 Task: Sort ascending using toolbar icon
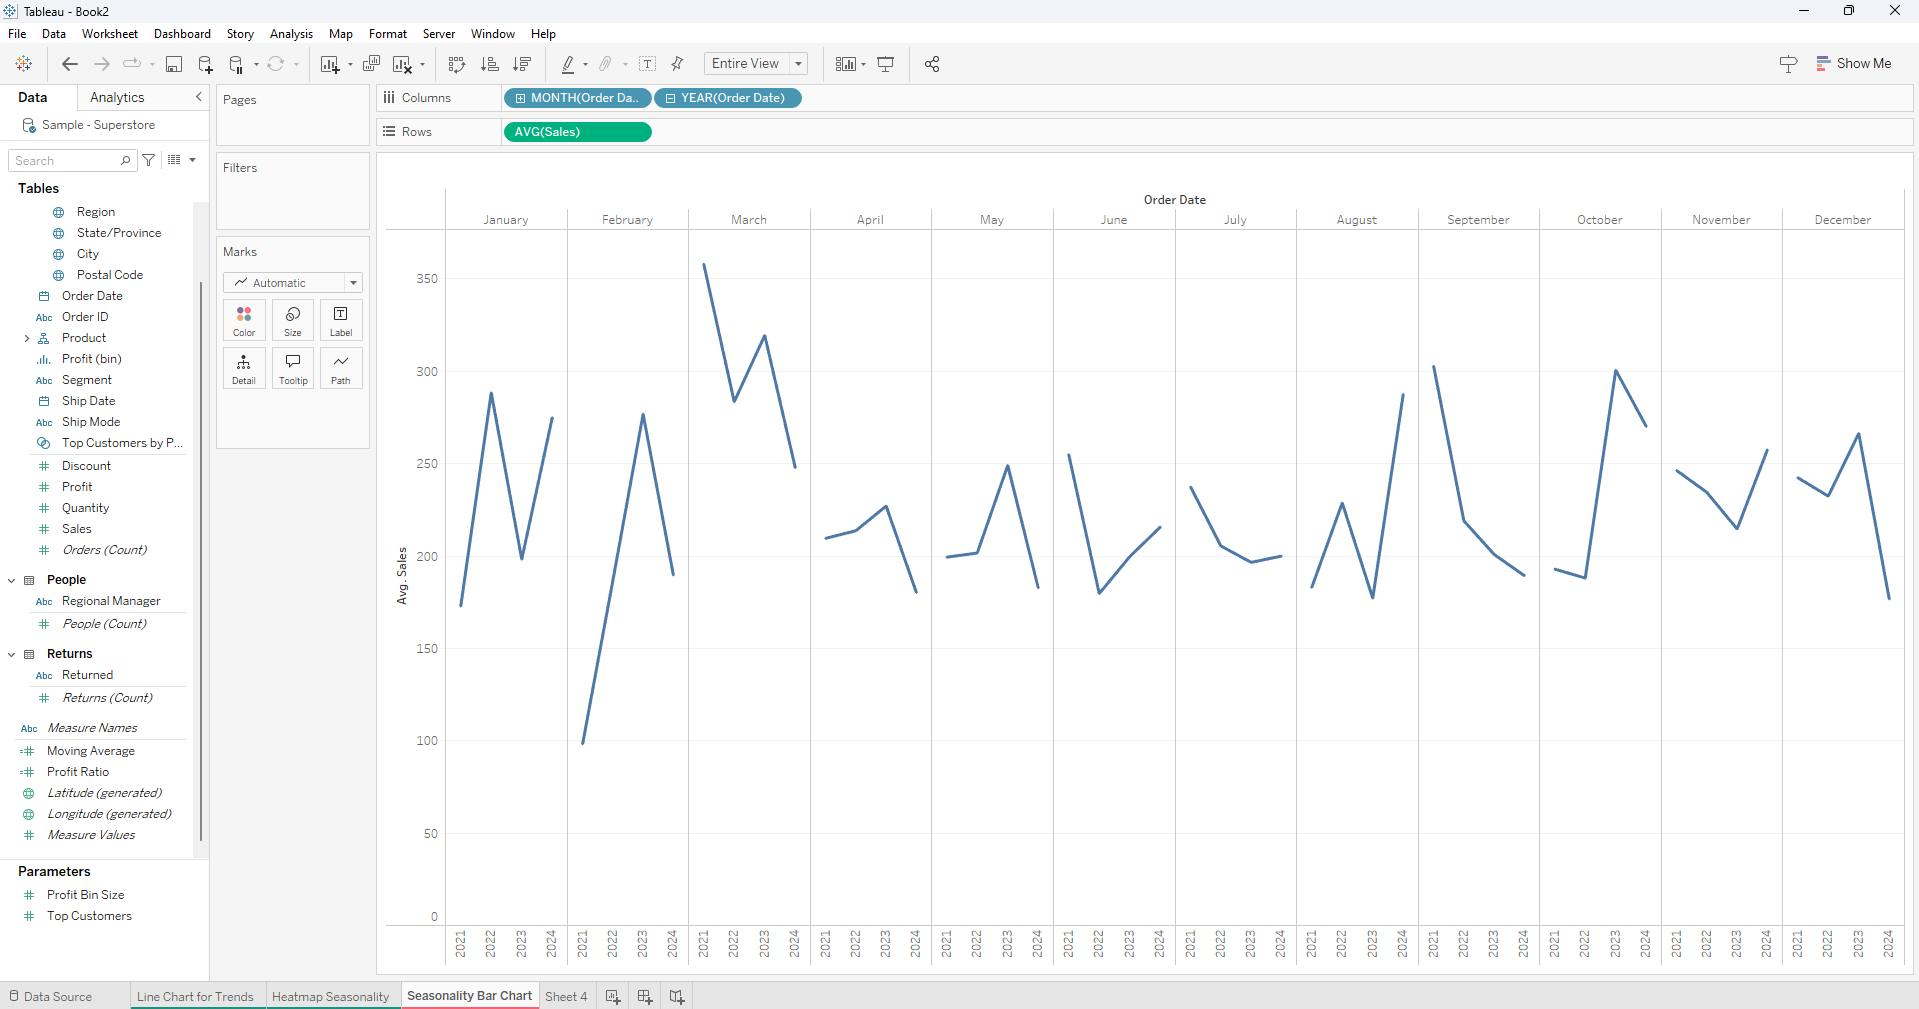click(x=490, y=64)
